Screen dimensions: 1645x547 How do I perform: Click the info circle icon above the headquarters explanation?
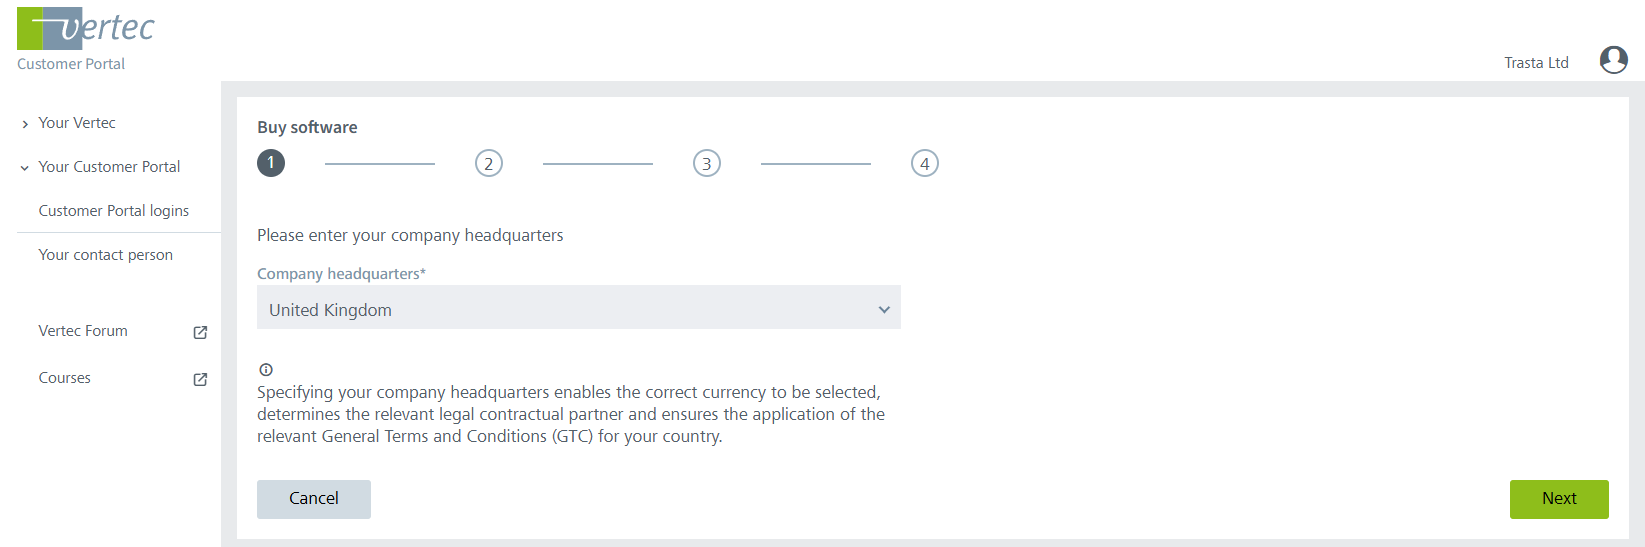click(266, 369)
